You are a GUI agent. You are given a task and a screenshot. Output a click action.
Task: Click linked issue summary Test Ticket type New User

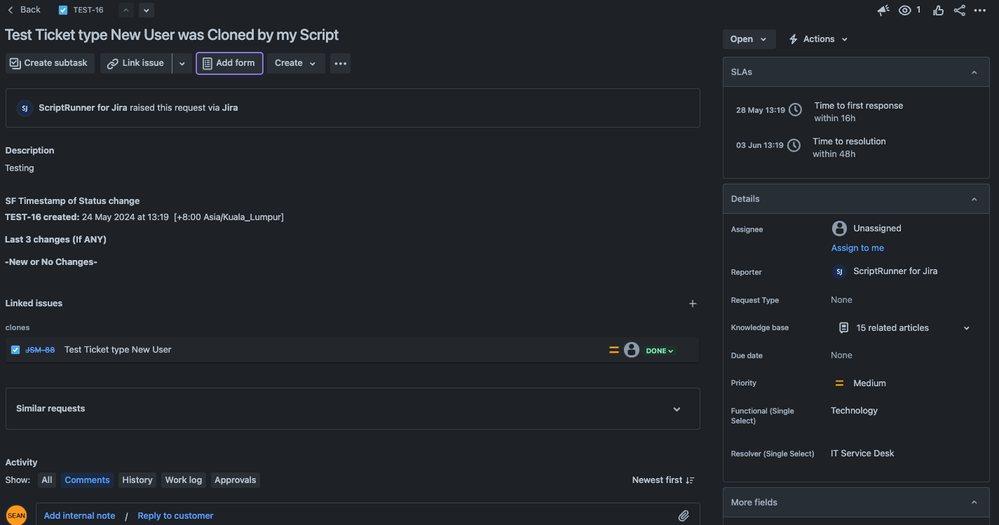tap(118, 350)
